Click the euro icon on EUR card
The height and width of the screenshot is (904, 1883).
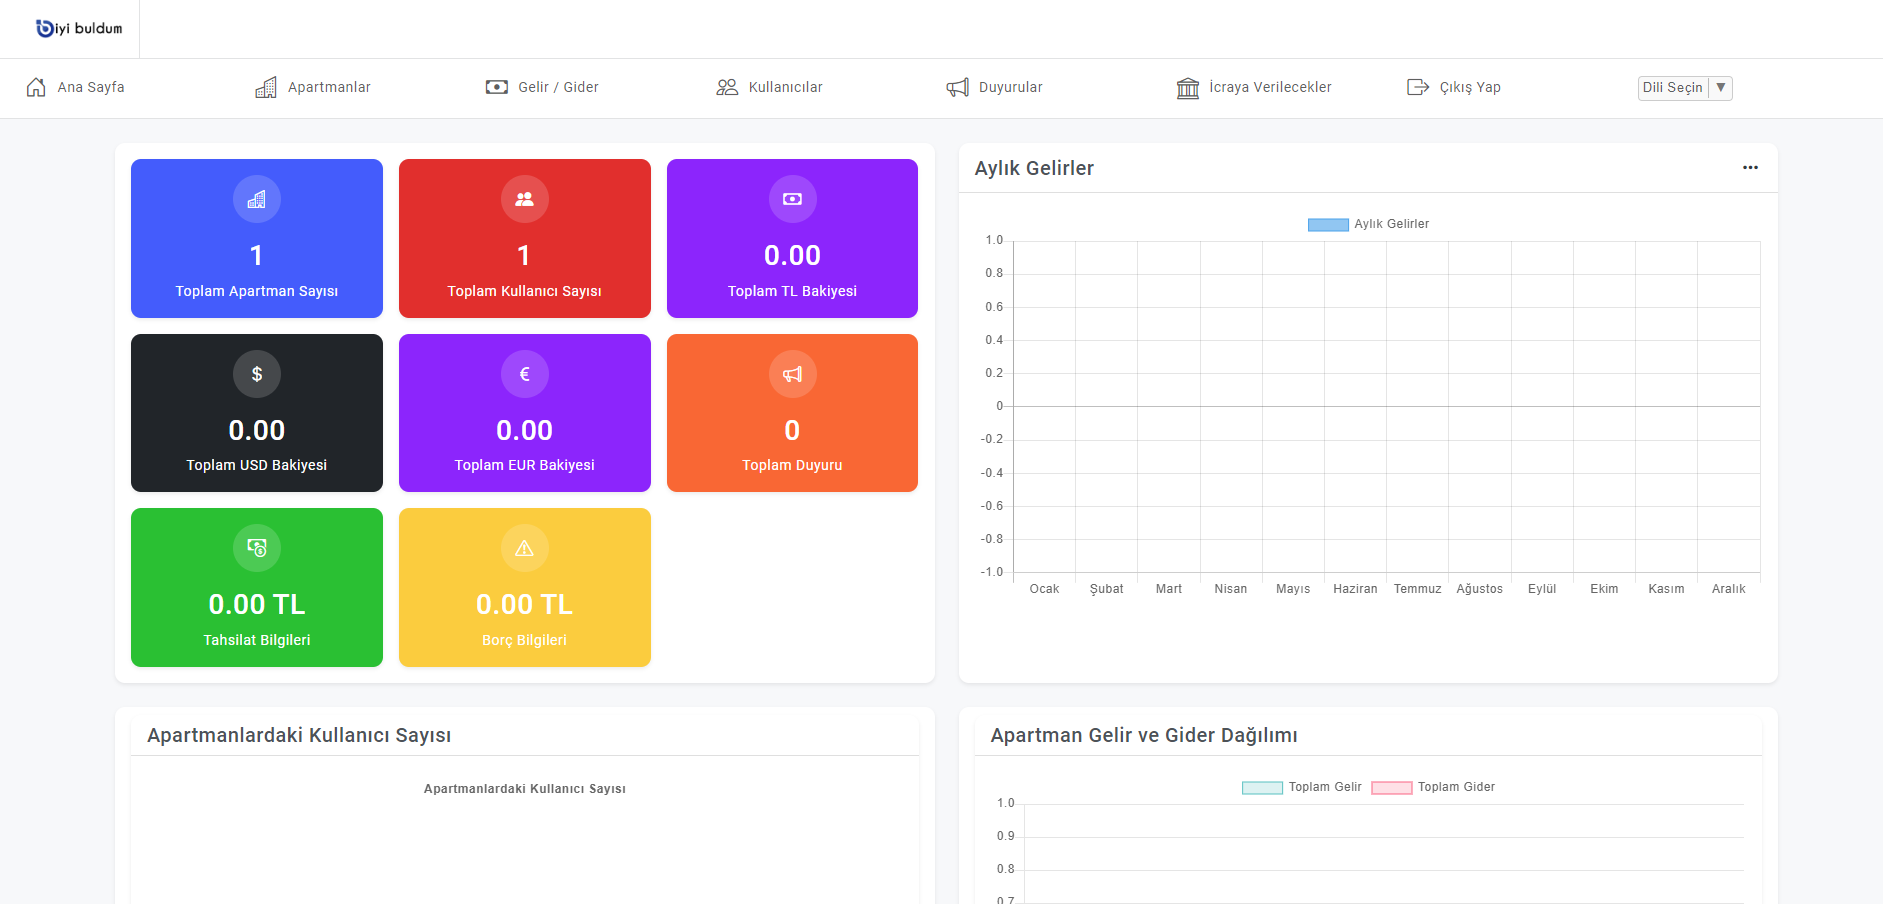(524, 374)
